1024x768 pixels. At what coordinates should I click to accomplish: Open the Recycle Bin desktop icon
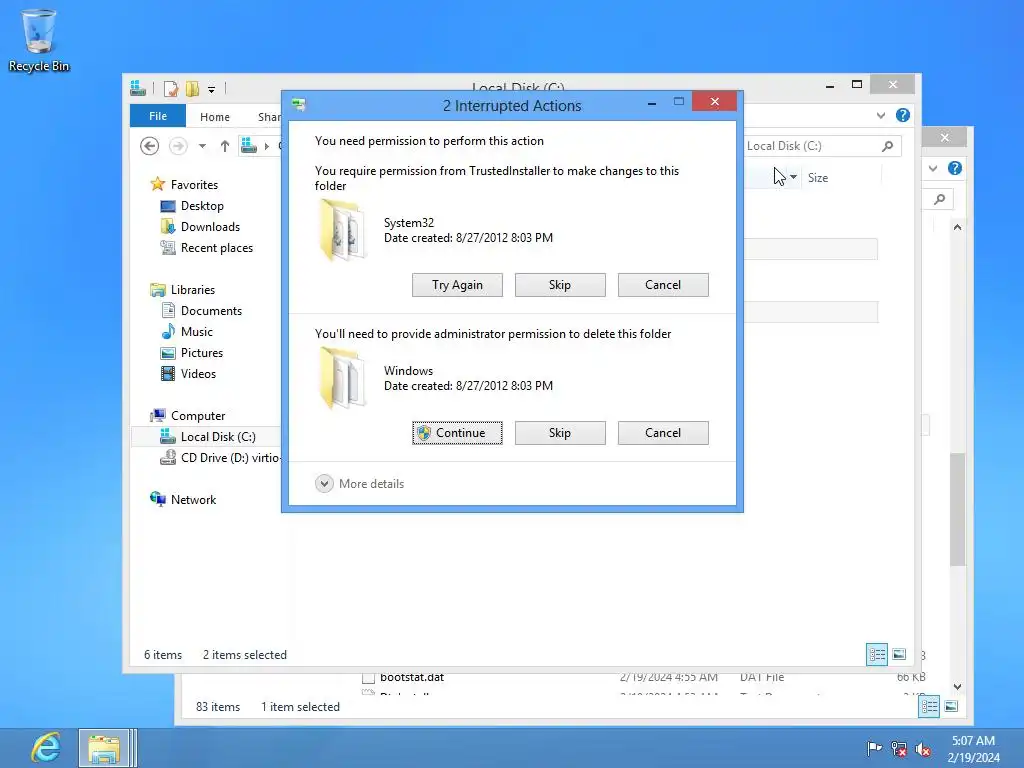[39, 39]
